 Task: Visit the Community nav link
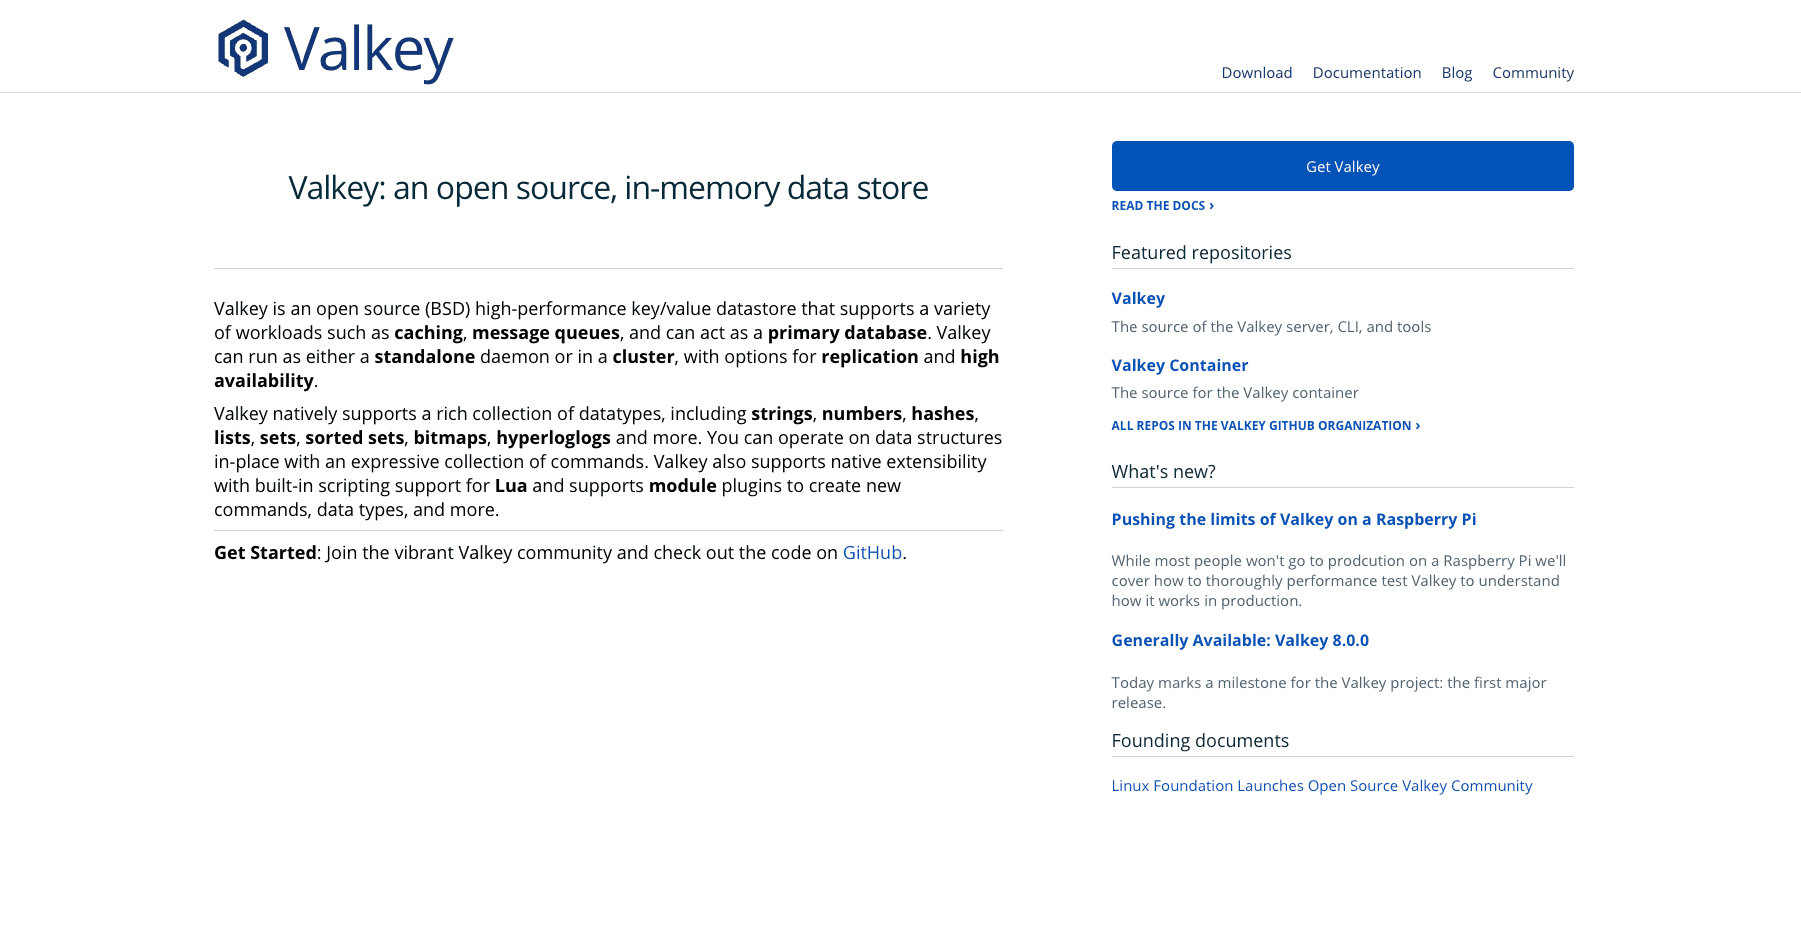1532,73
